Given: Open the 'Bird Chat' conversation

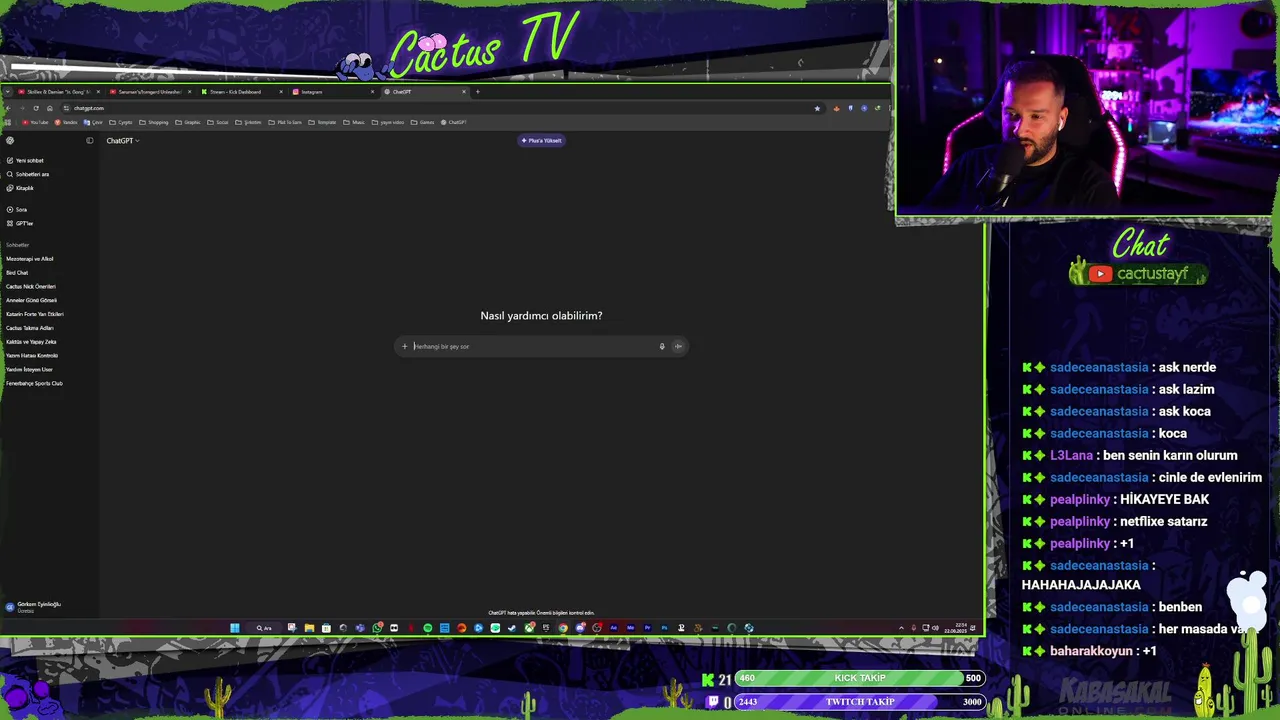Looking at the screenshot, I should tap(17, 273).
